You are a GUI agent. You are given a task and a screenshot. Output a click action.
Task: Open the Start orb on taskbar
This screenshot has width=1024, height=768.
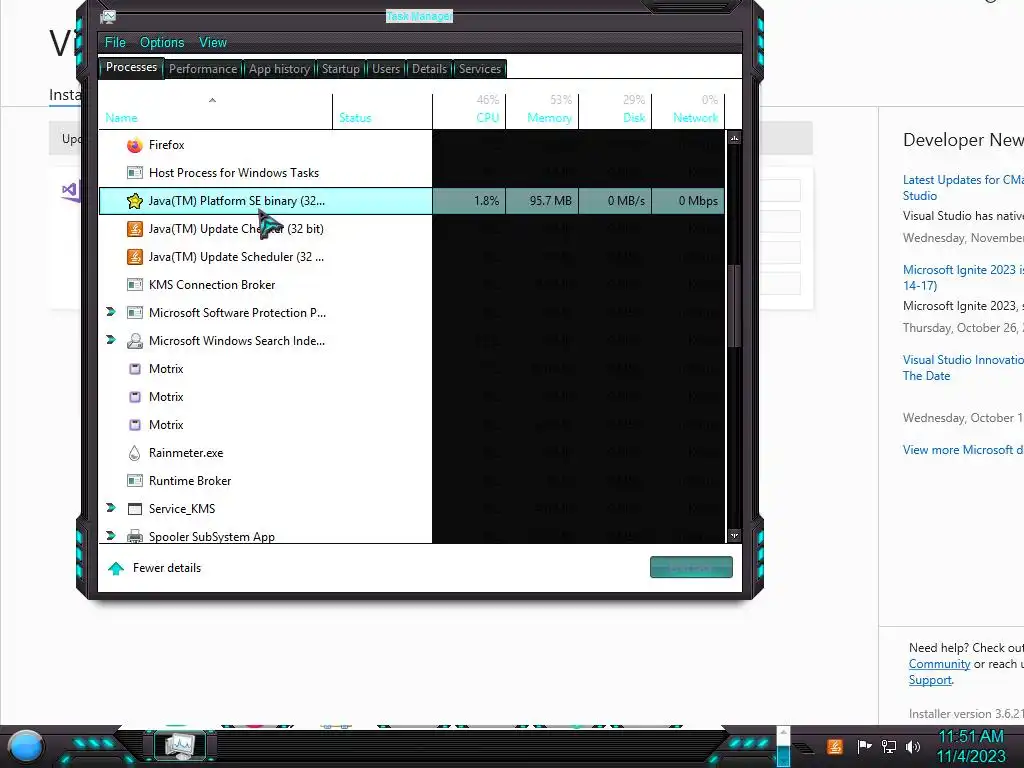[26, 747]
